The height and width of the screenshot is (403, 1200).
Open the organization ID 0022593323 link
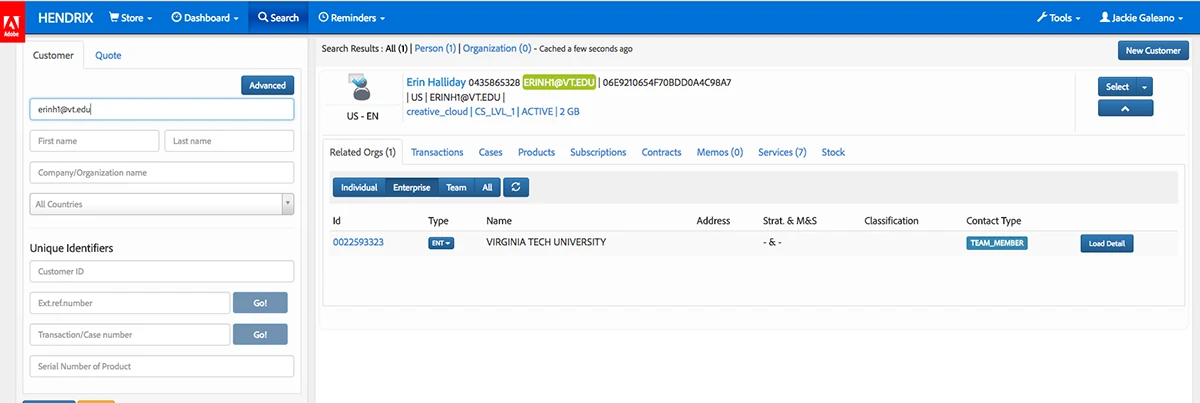pos(358,242)
